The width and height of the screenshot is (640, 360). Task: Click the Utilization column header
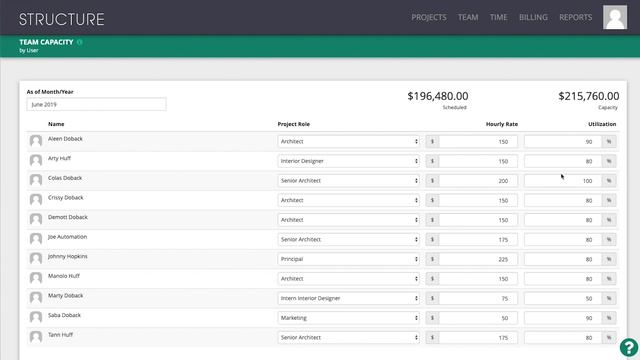tap(602, 124)
